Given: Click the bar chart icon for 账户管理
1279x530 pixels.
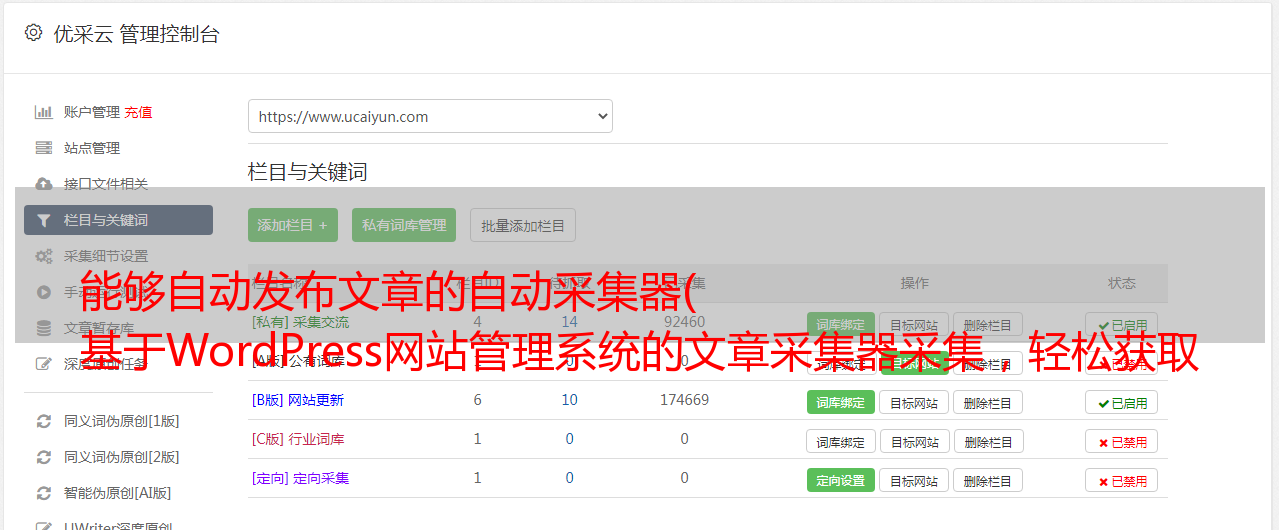Looking at the screenshot, I should 44,112.
